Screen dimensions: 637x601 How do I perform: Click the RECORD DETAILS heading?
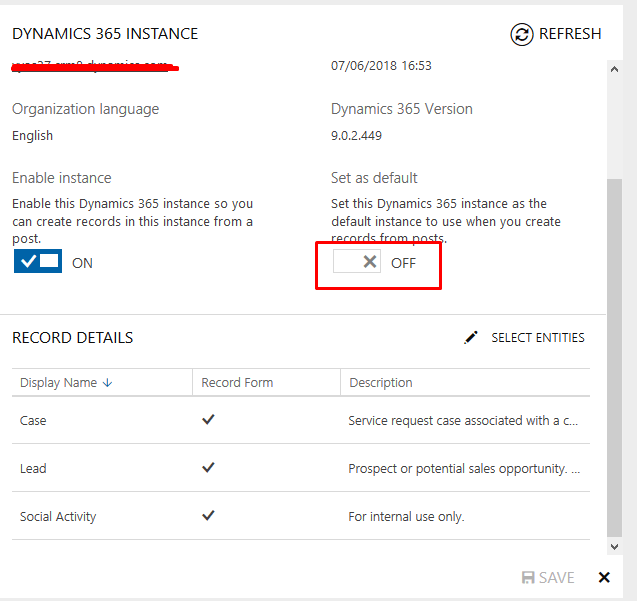[x=73, y=338]
